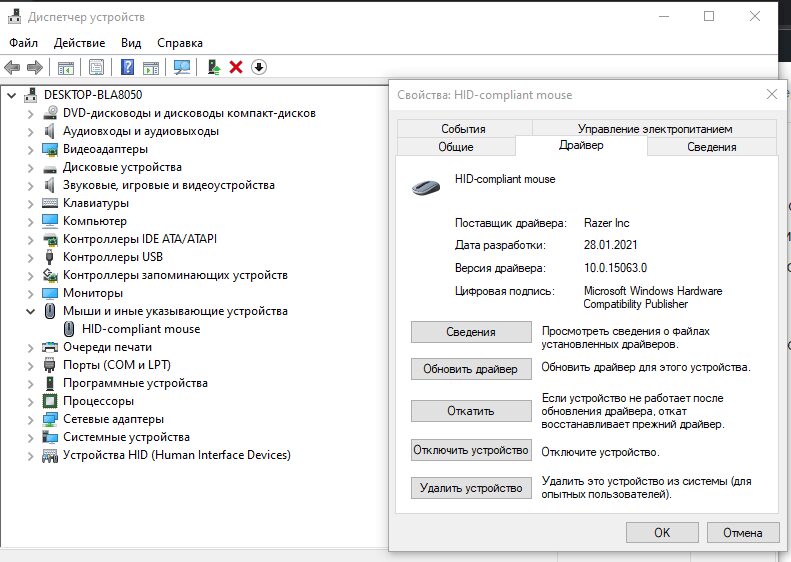Expand the Сетевые адаптеры node
This screenshot has height=562, width=791.
coord(30,419)
